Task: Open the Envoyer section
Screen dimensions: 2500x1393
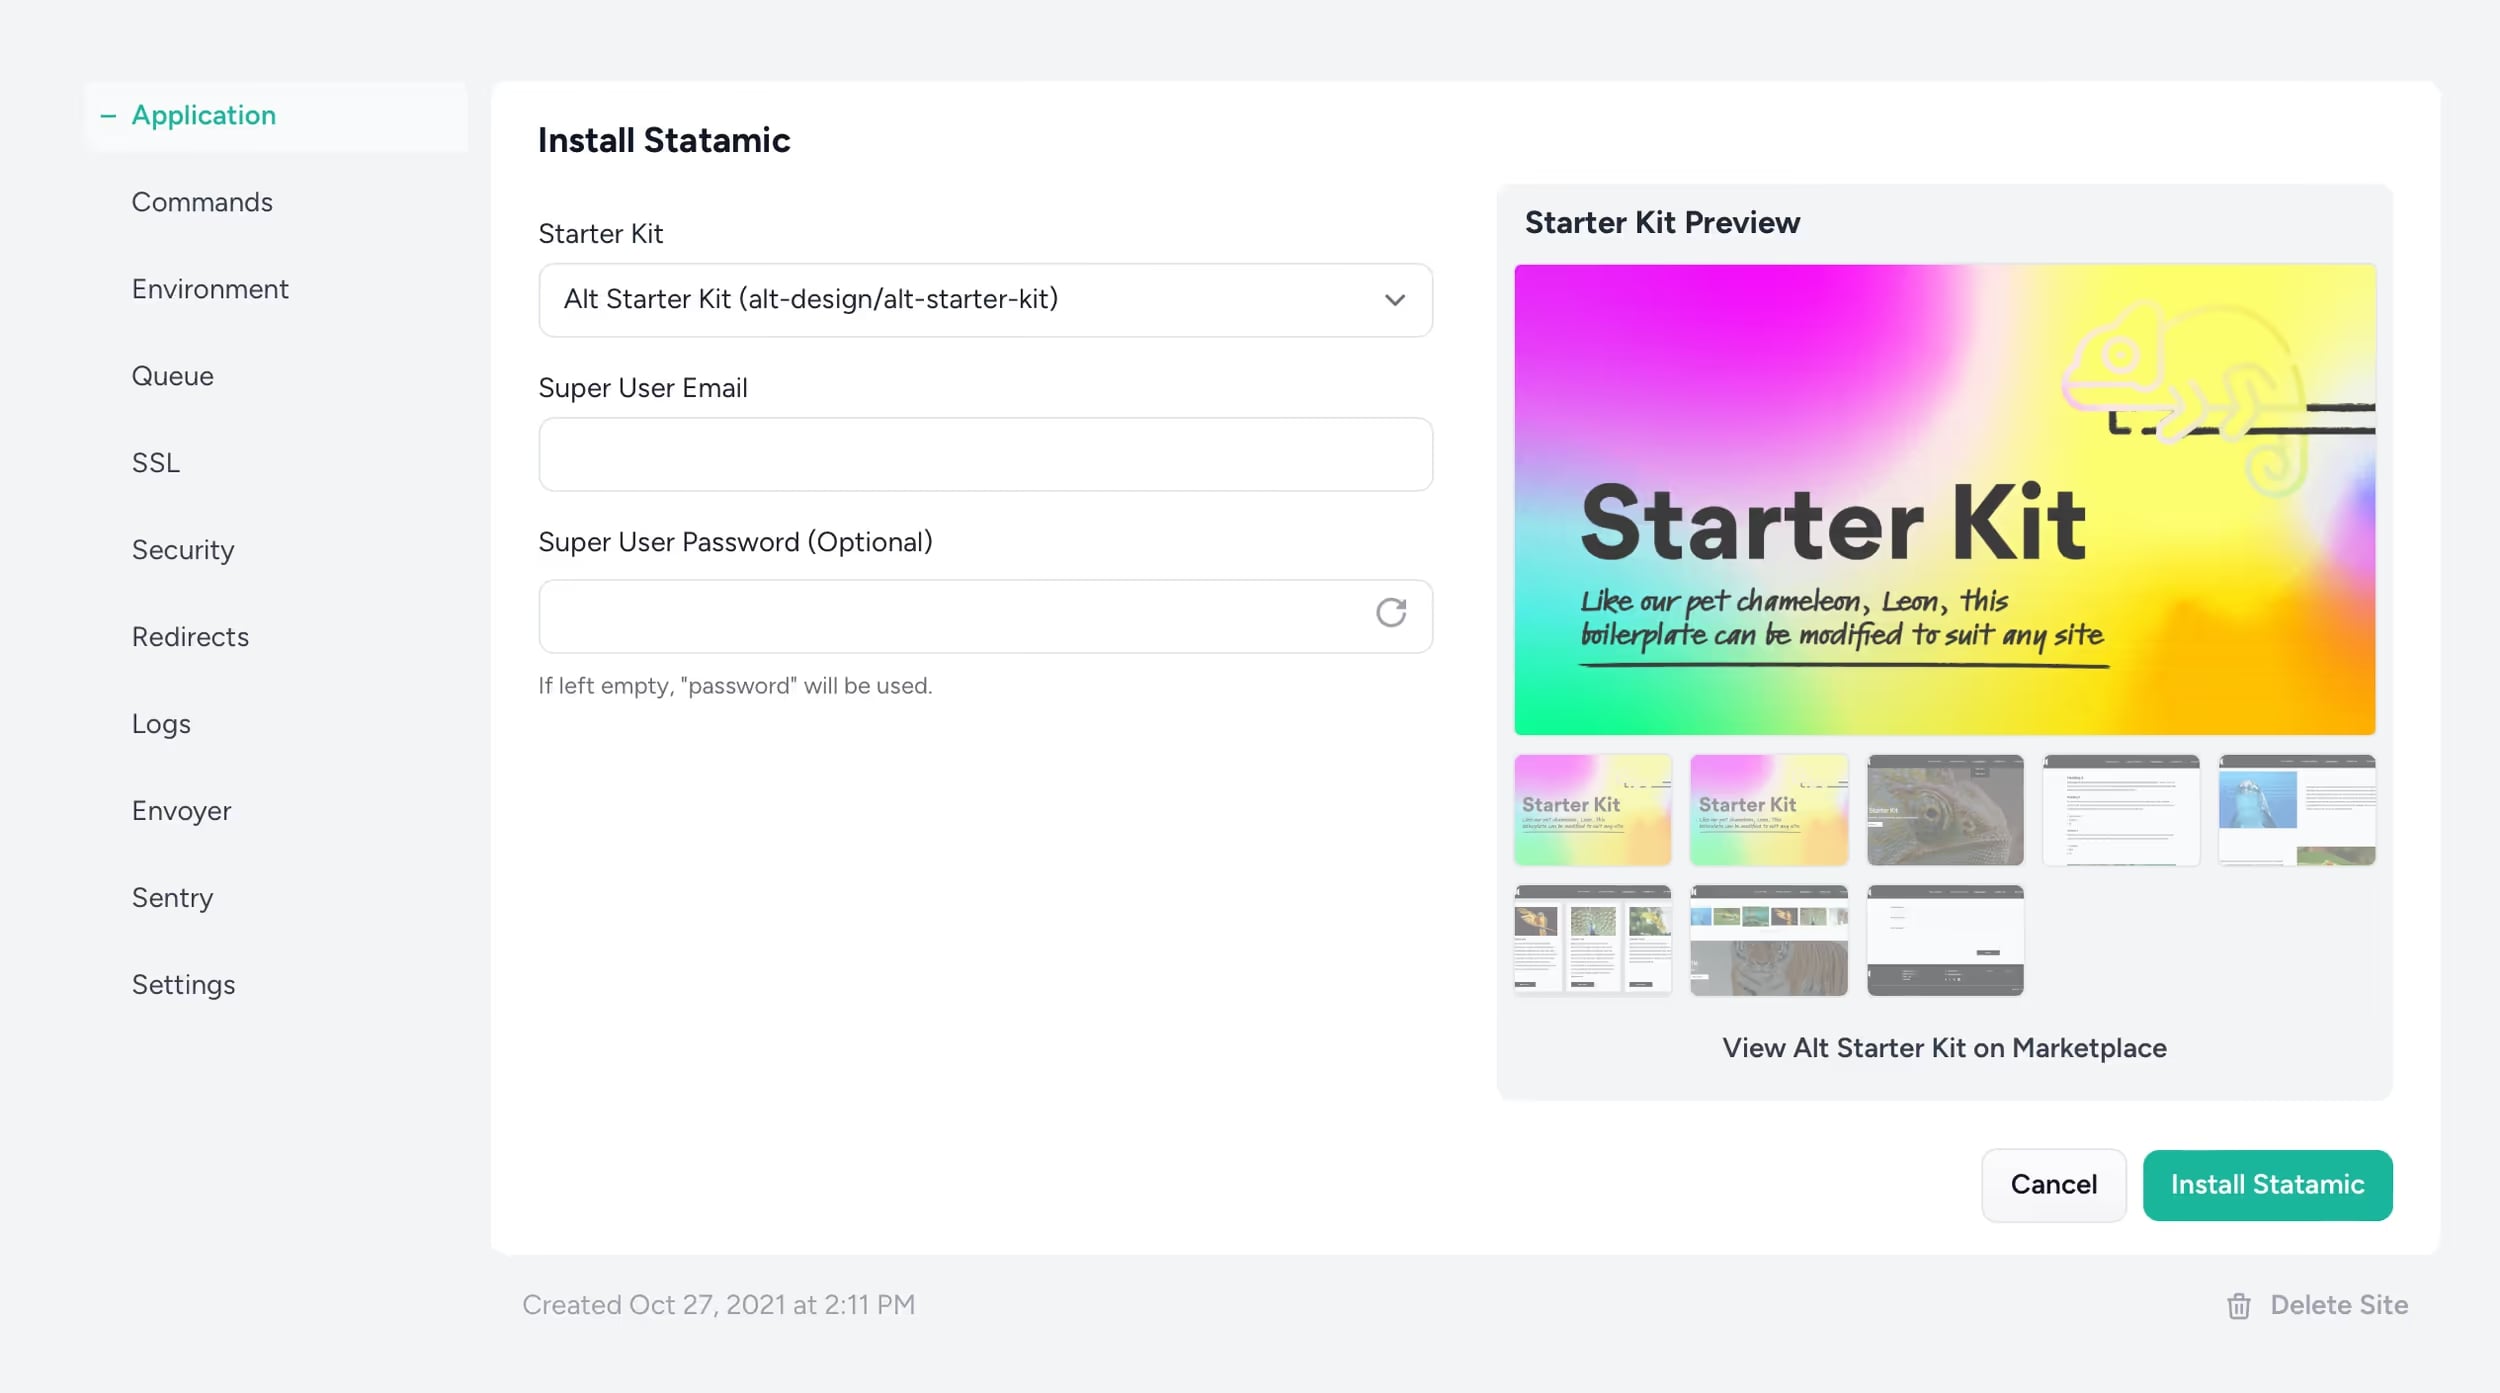Action: pyautogui.click(x=181, y=811)
